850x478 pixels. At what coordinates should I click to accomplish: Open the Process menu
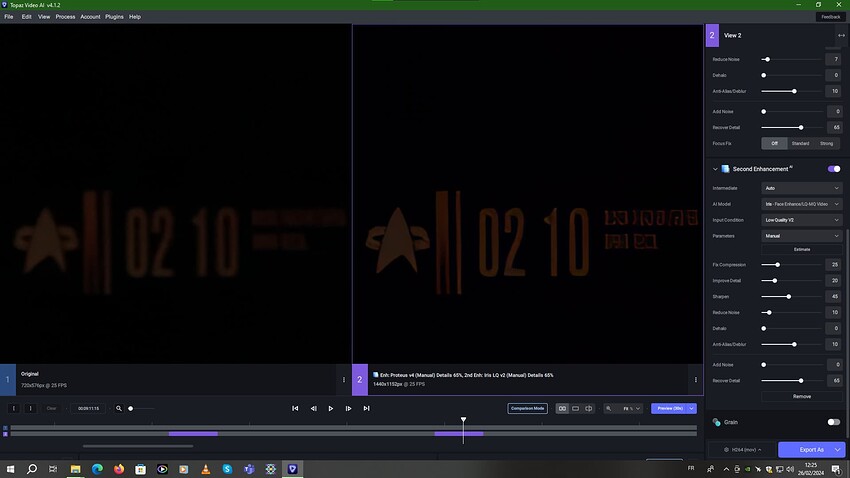tap(65, 17)
